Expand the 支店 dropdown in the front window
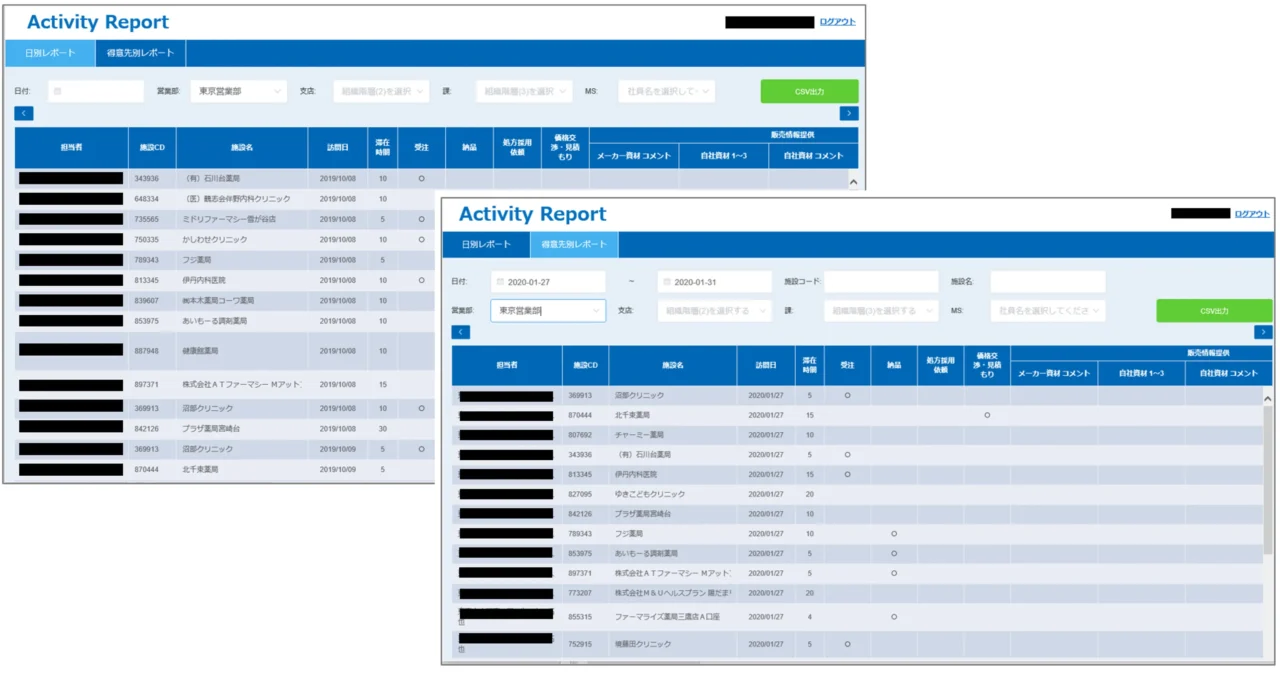Viewport: 1280px width, 673px height. pos(714,311)
